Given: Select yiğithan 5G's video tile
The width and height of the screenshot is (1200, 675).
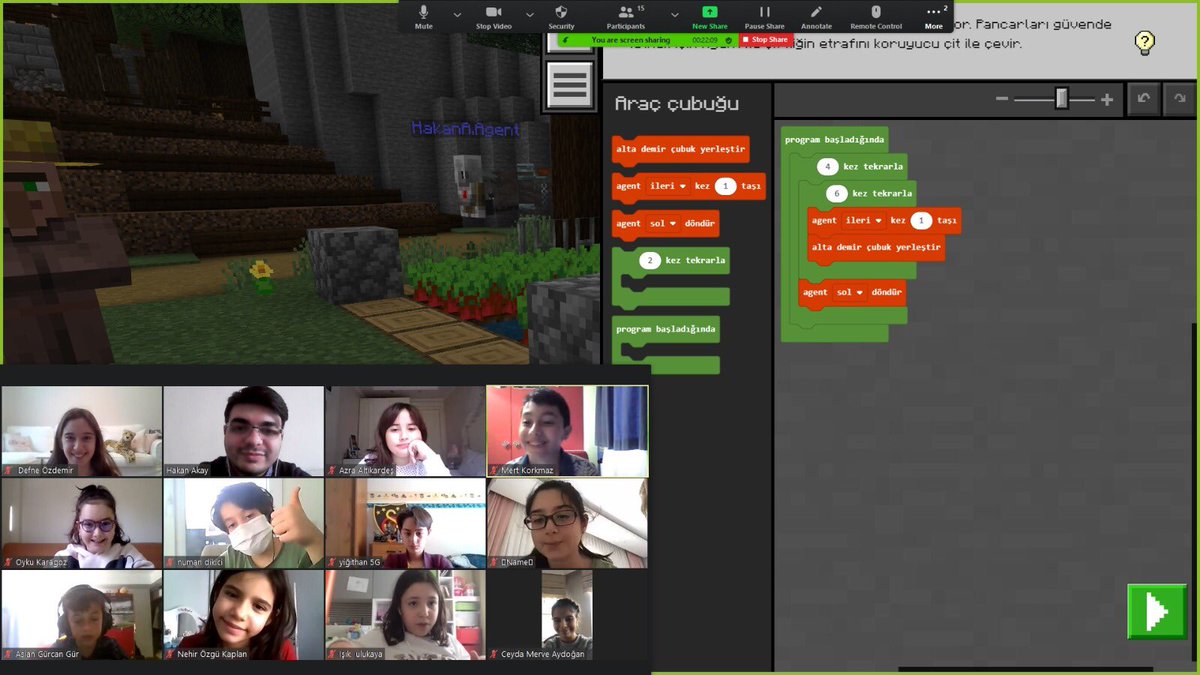Looking at the screenshot, I should click(405, 523).
